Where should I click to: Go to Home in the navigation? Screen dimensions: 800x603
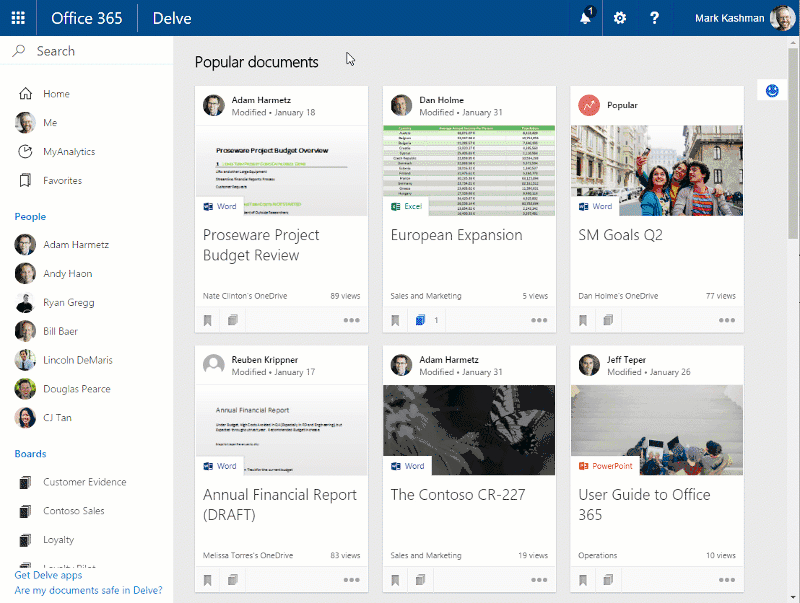(x=56, y=94)
